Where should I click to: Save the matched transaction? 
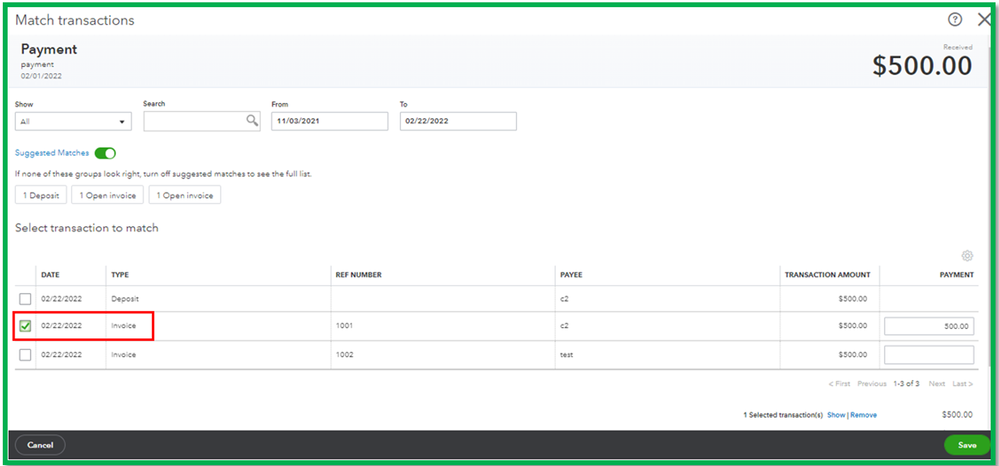(967, 445)
